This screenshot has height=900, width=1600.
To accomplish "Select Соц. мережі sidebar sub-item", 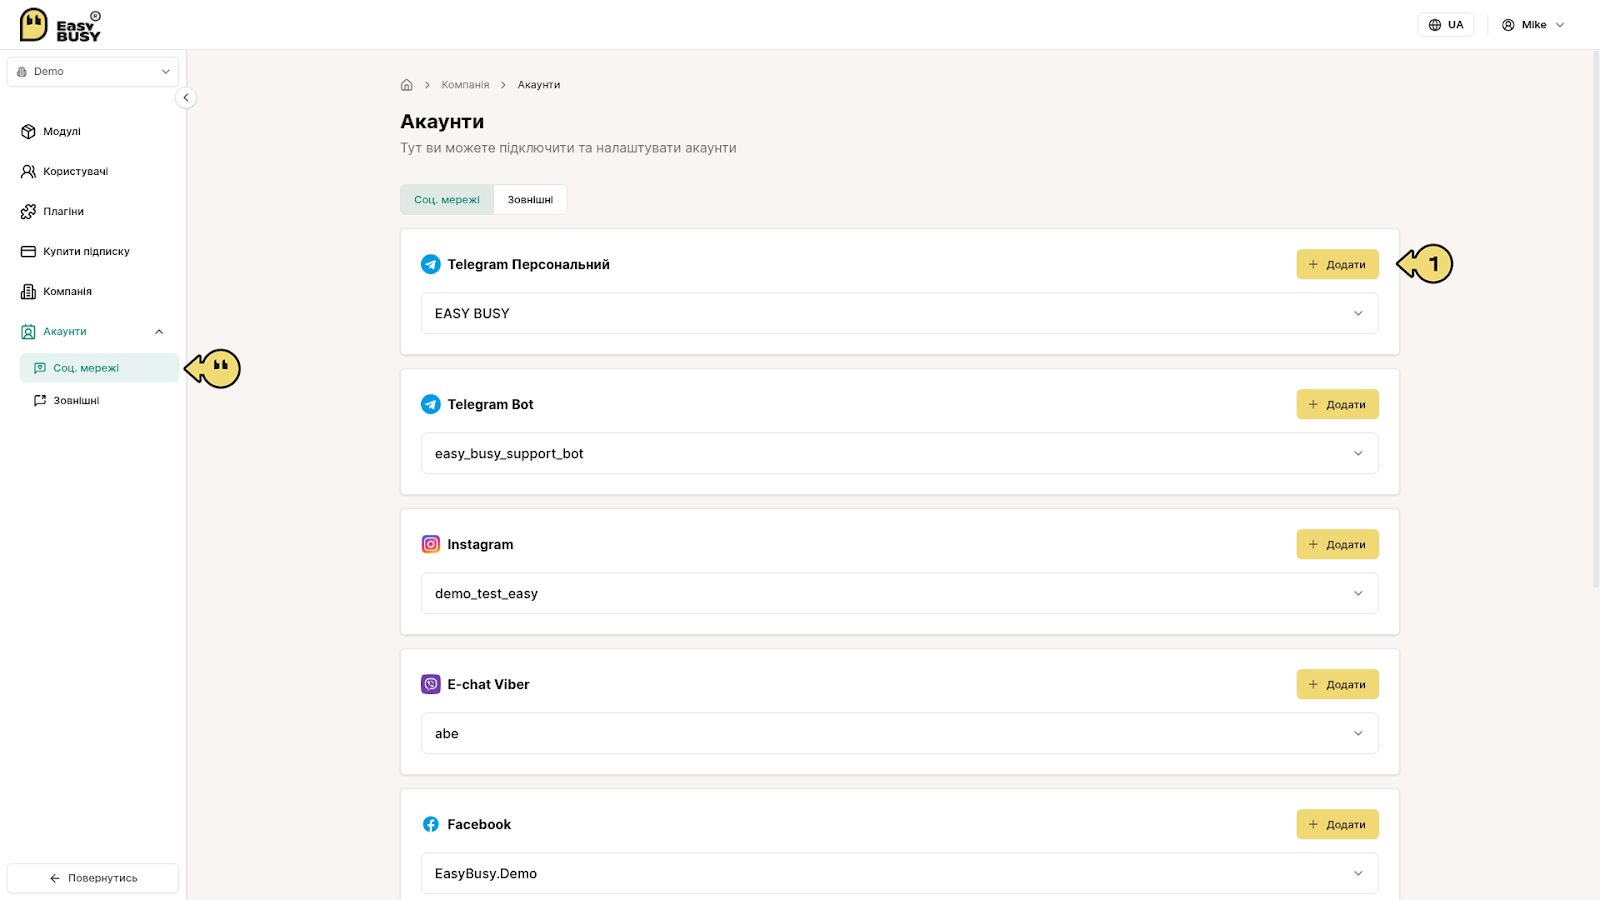I will (x=99, y=368).
